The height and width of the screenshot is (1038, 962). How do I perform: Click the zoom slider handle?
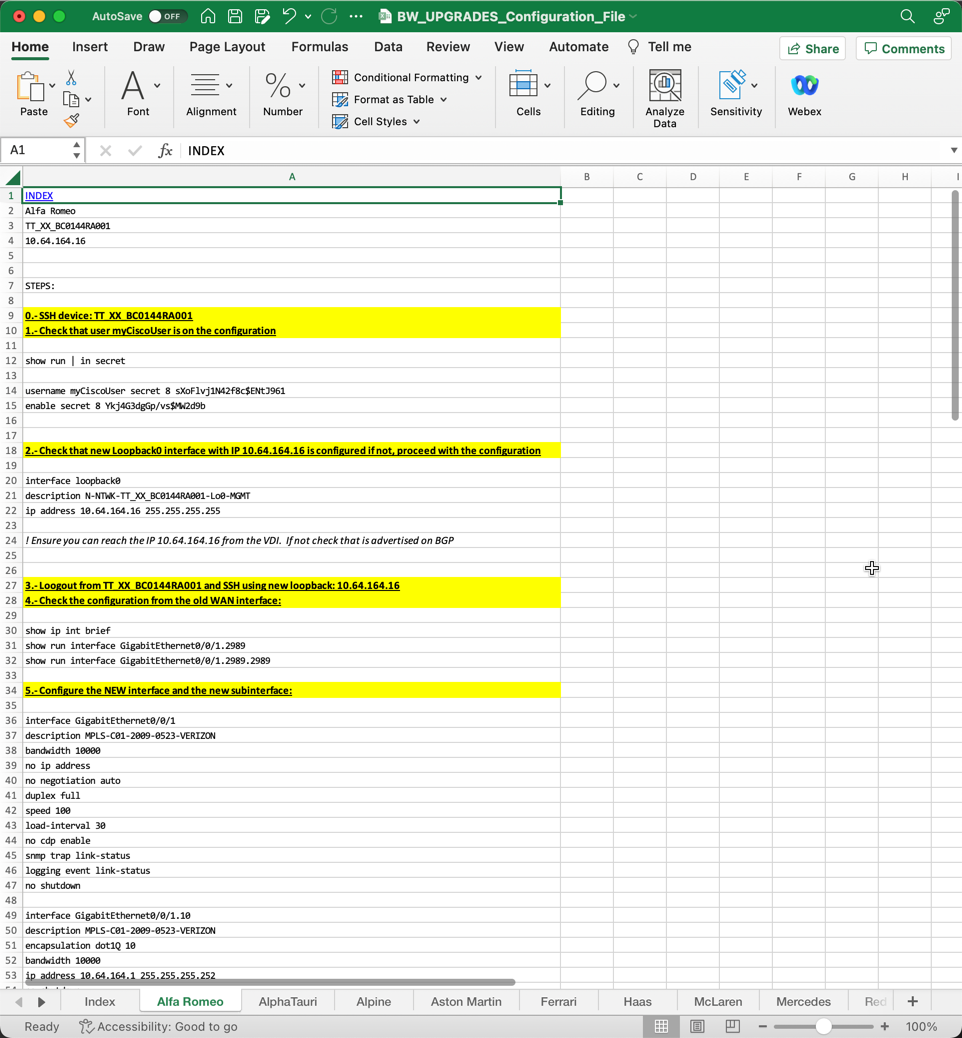point(823,1027)
